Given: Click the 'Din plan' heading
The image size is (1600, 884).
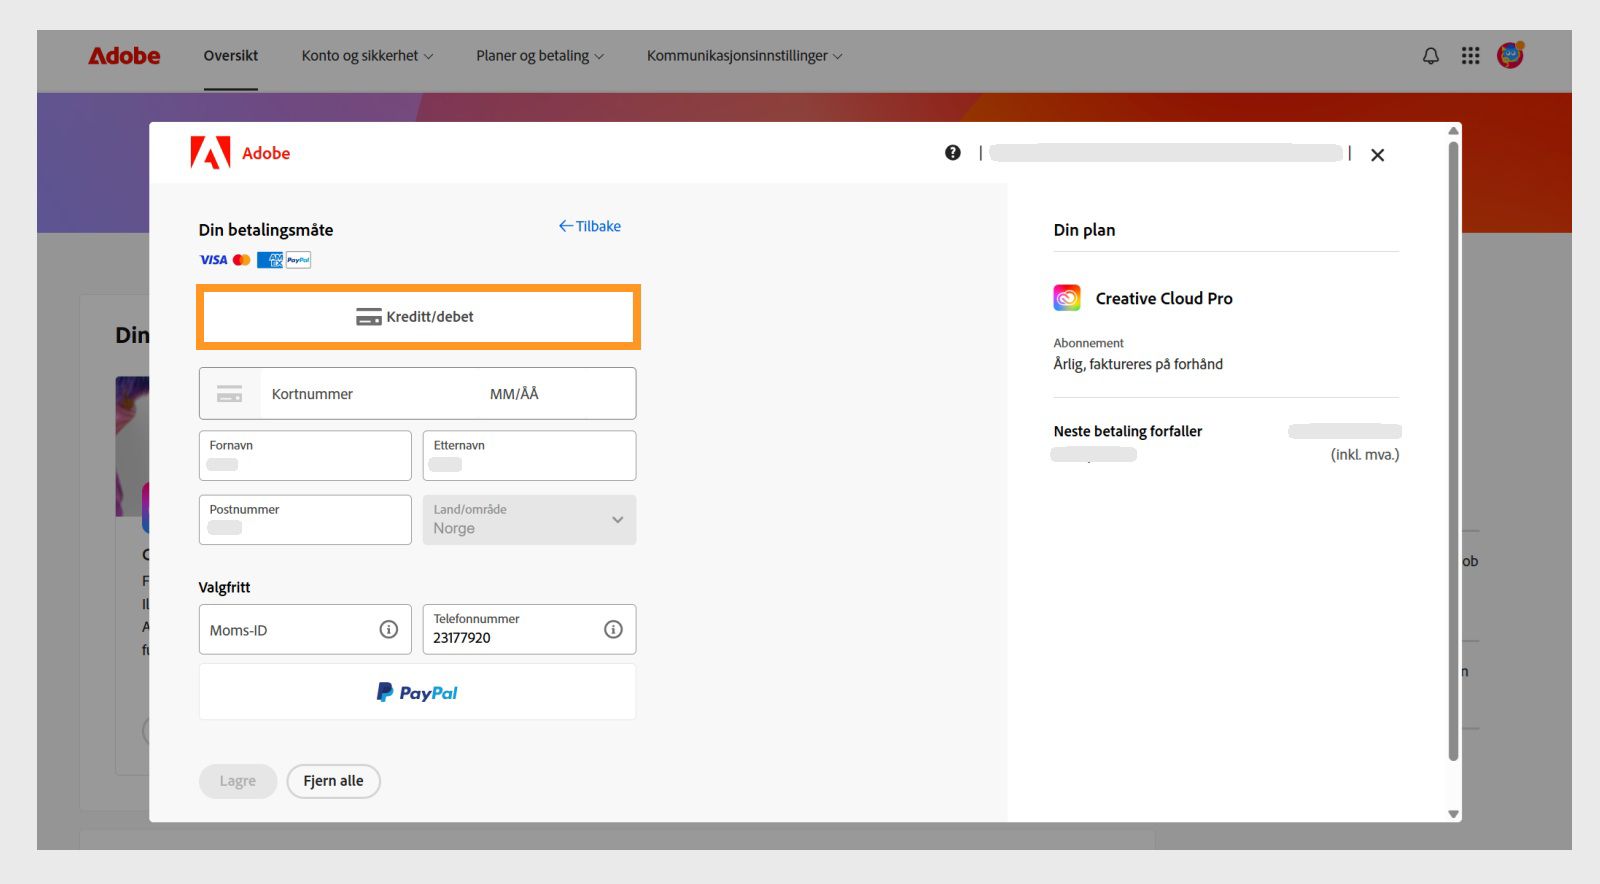Looking at the screenshot, I should click(1084, 230).
